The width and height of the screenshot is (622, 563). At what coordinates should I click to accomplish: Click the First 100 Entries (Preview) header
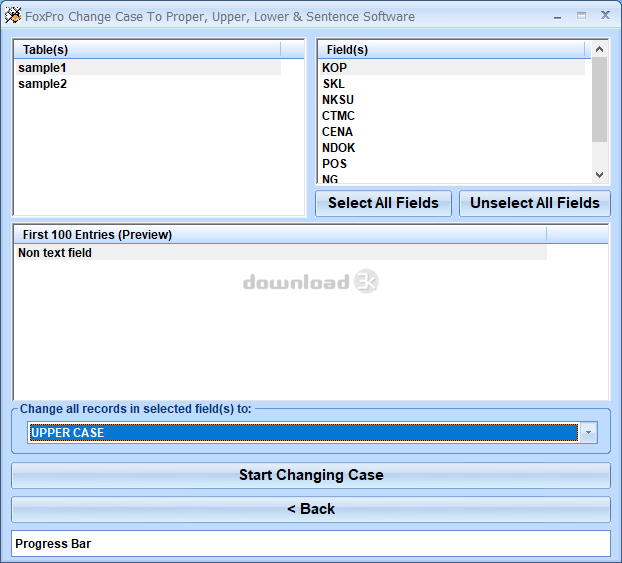[x=280, y=234]
